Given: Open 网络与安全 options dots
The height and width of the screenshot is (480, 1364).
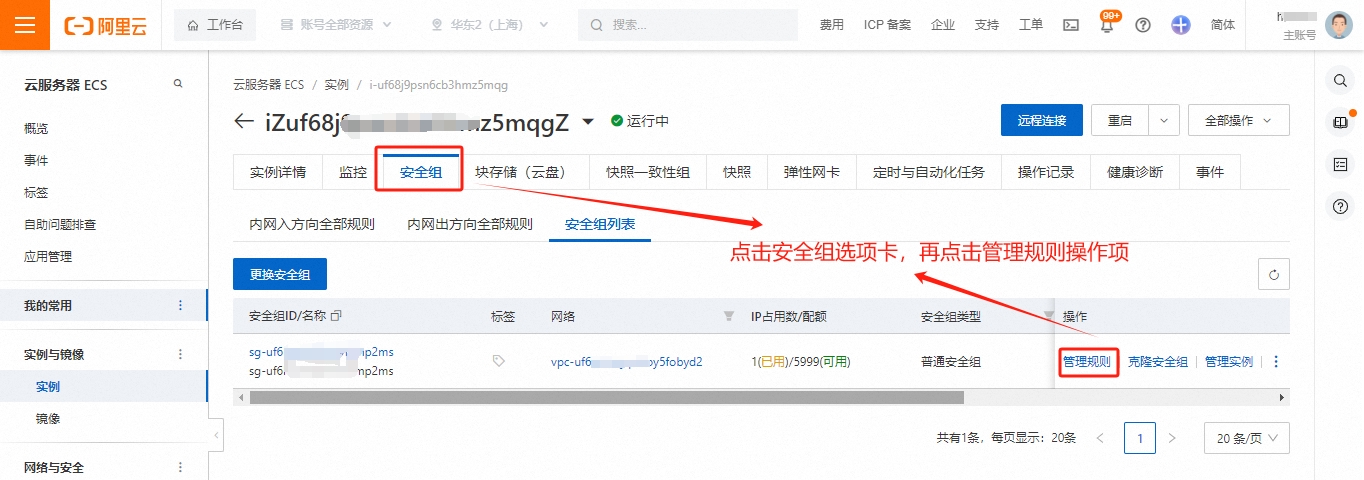Looking at the screenshot, I should pos(180,467).
